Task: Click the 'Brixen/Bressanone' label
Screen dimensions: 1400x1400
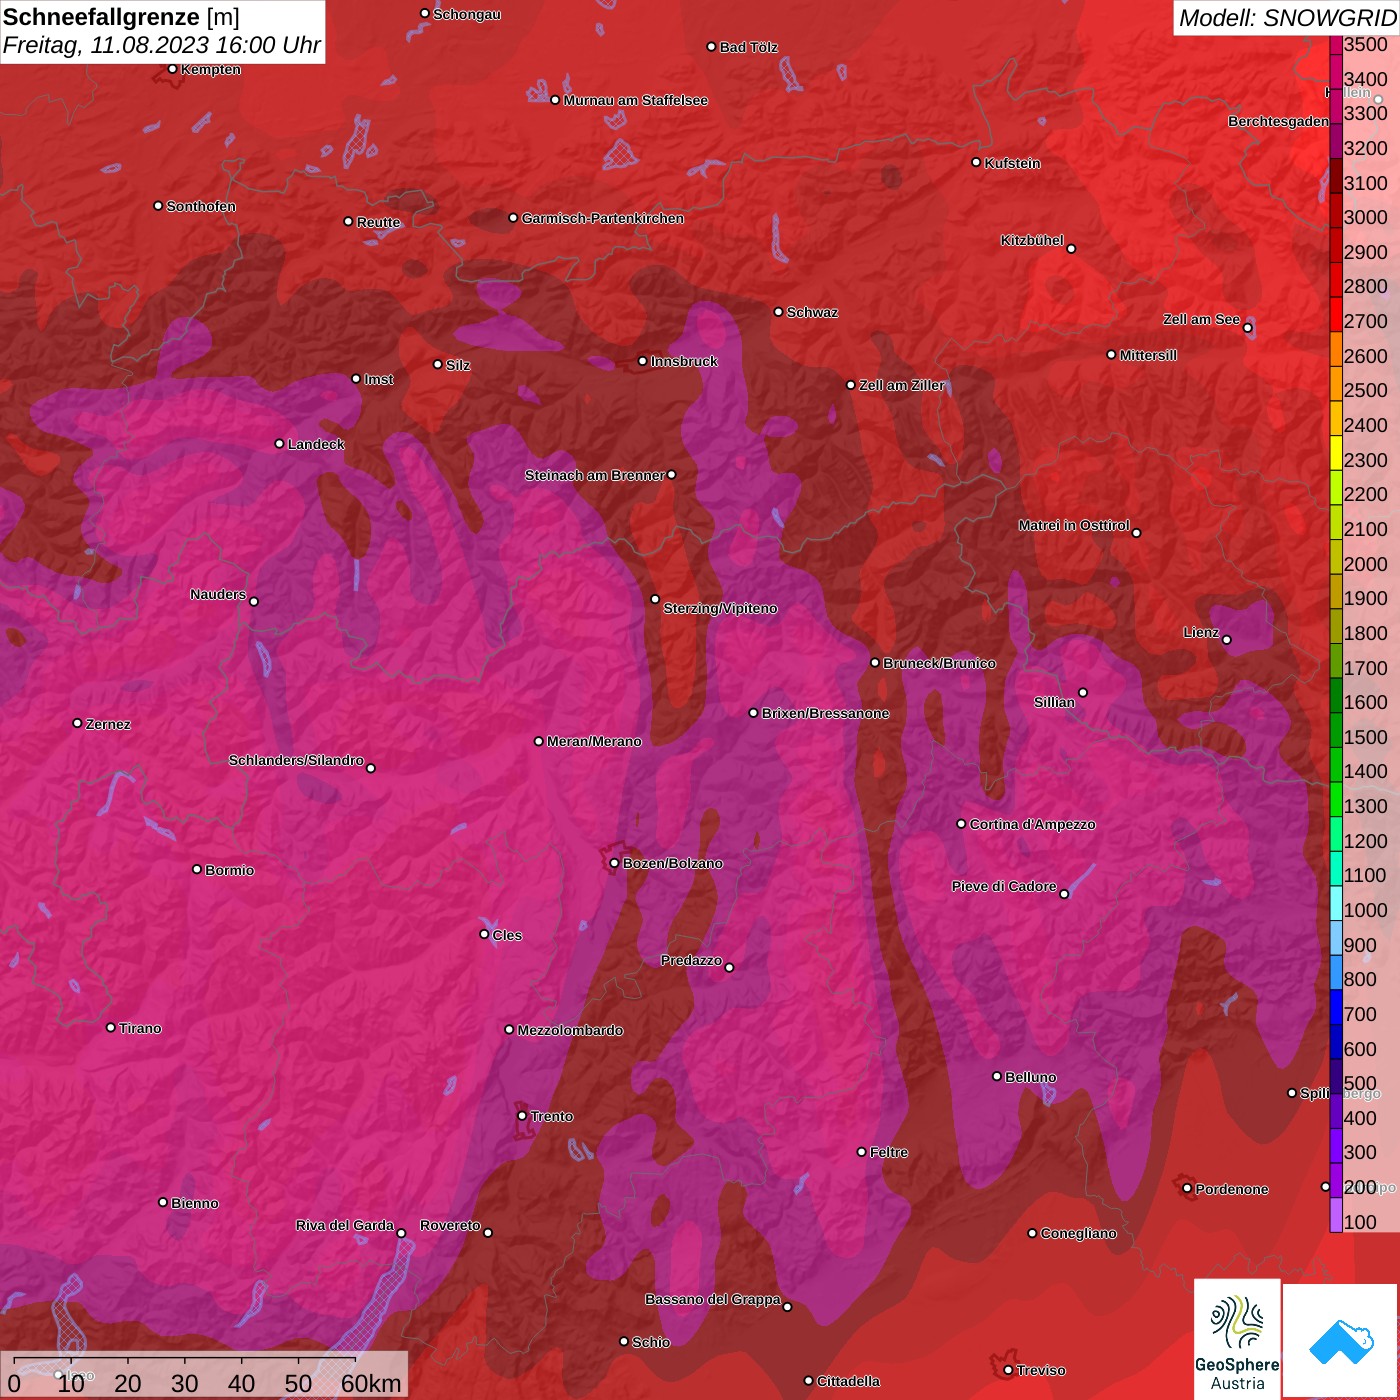Action: coord(825,713)
